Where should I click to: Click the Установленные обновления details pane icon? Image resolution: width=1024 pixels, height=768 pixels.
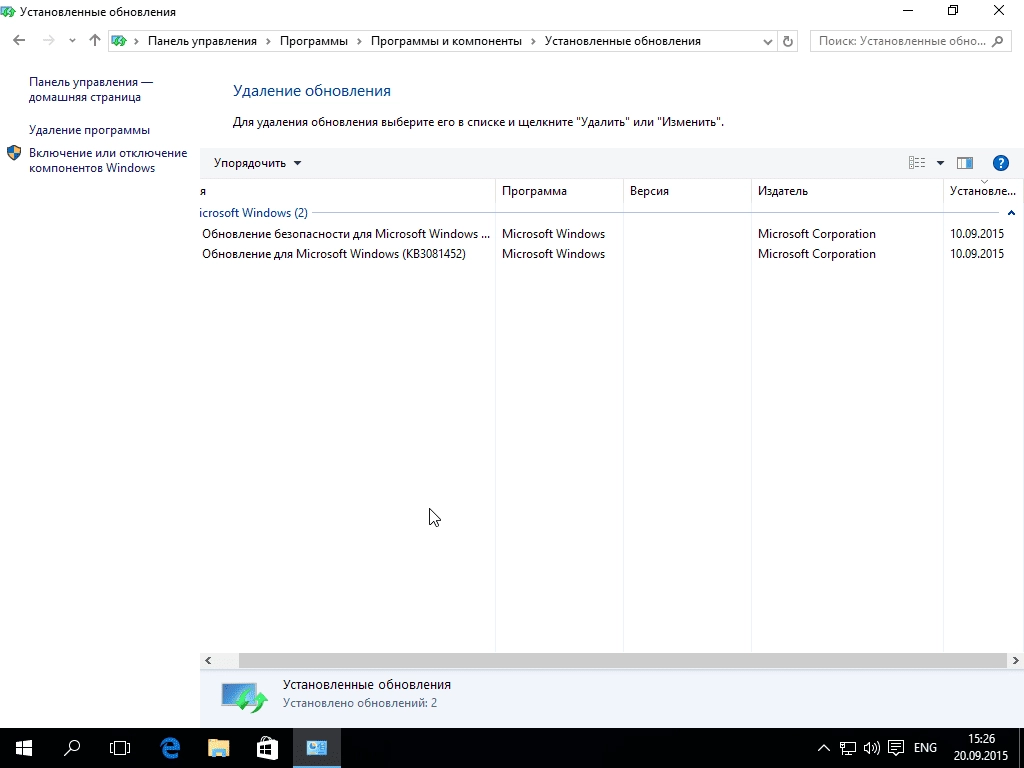point(244,696)
